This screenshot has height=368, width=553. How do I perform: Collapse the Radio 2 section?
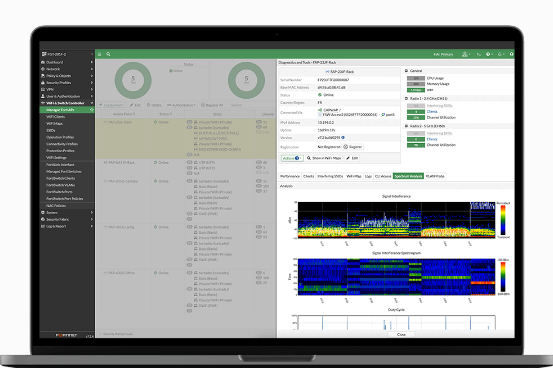click(x=406, y=126)
